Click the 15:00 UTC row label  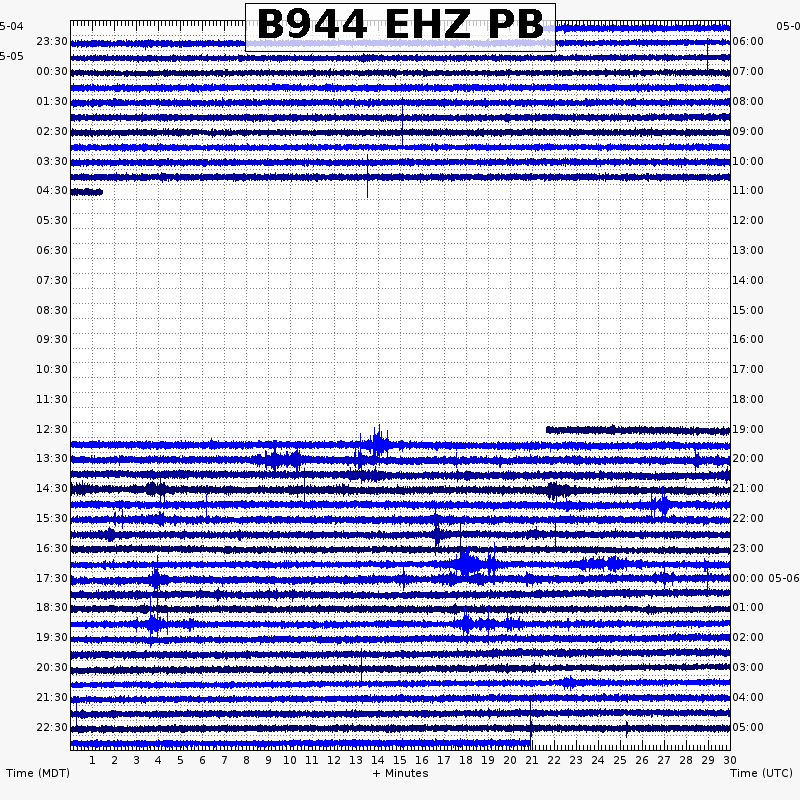coord(748,310)
